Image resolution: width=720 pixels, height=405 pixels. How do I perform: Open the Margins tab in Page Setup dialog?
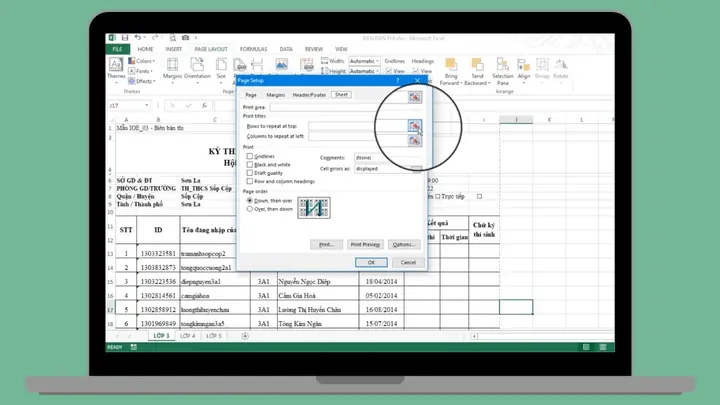[276, 95]
